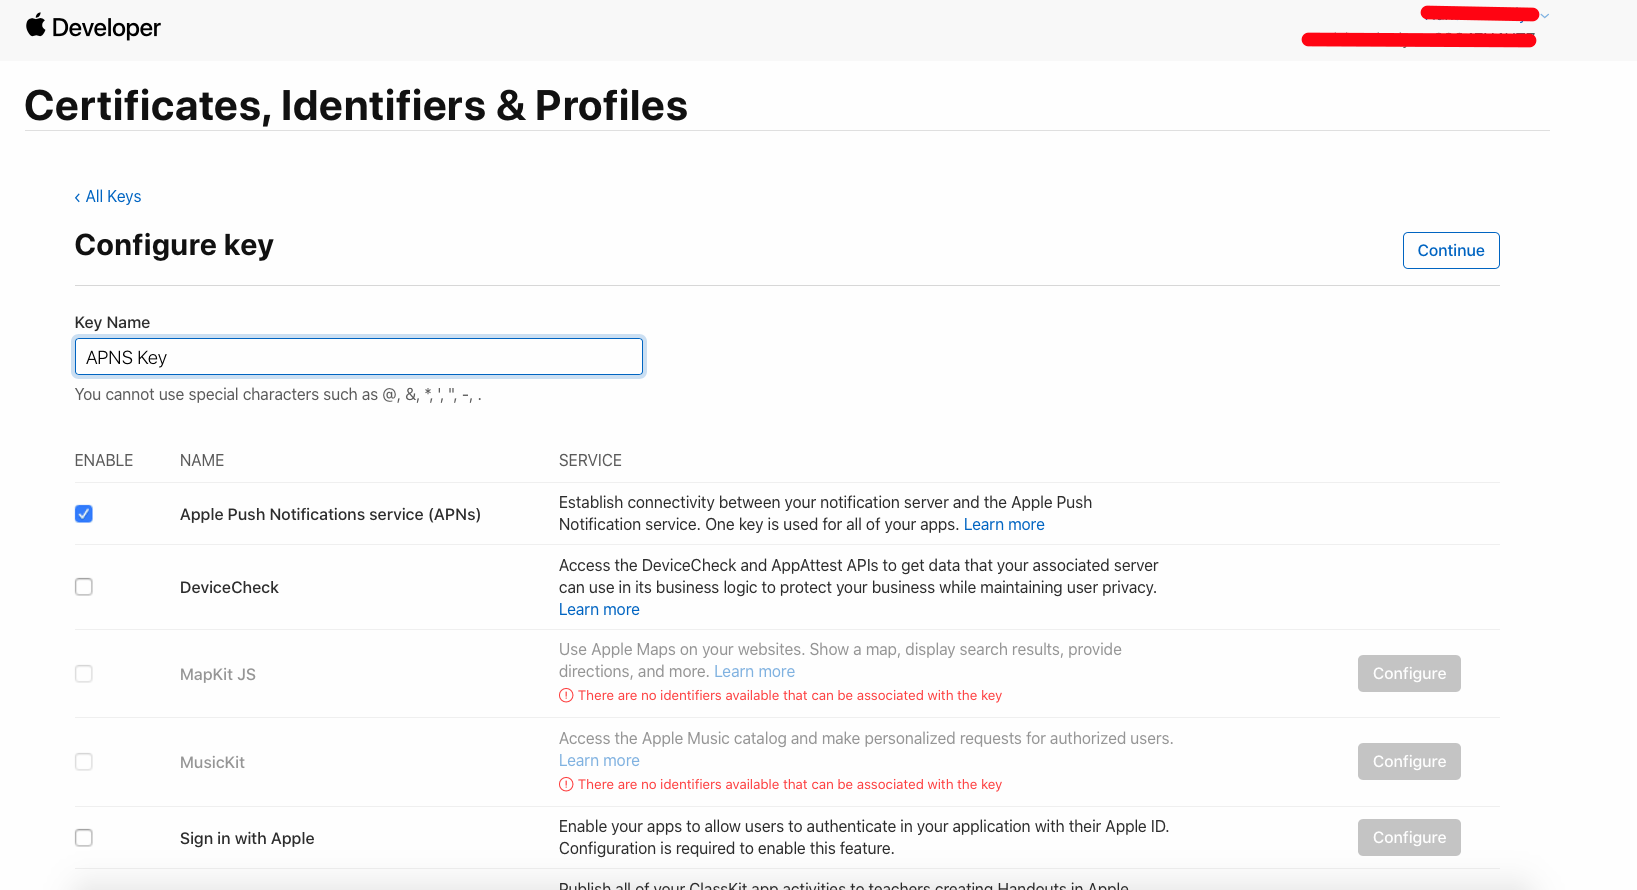The width and height of the screenshot is (1637, 890).
Task: Go back to All Keys
Action: click(108, 196)
